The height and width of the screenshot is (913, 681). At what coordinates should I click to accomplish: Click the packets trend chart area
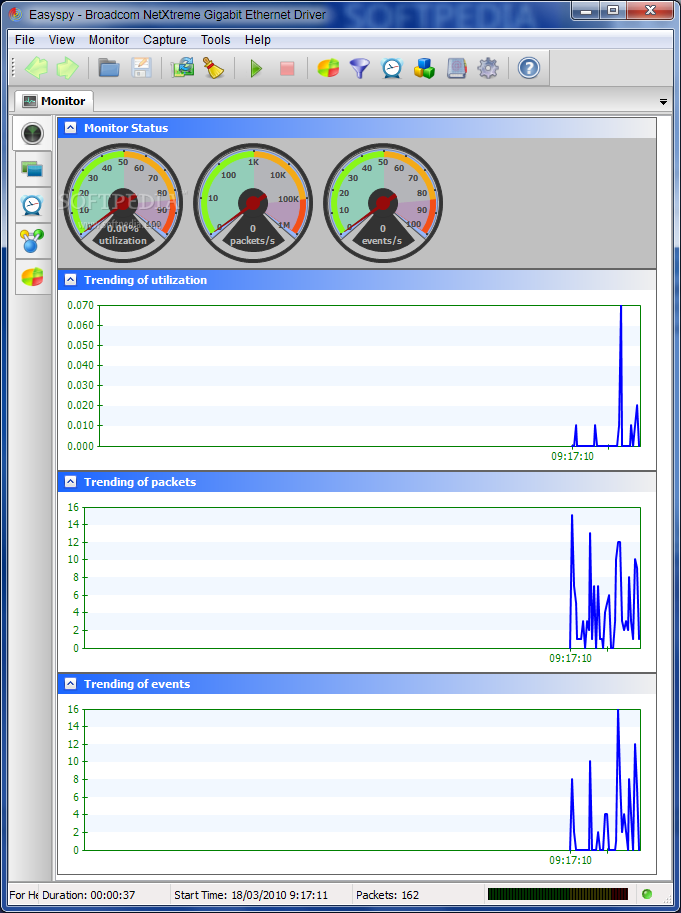click(362, 578)
